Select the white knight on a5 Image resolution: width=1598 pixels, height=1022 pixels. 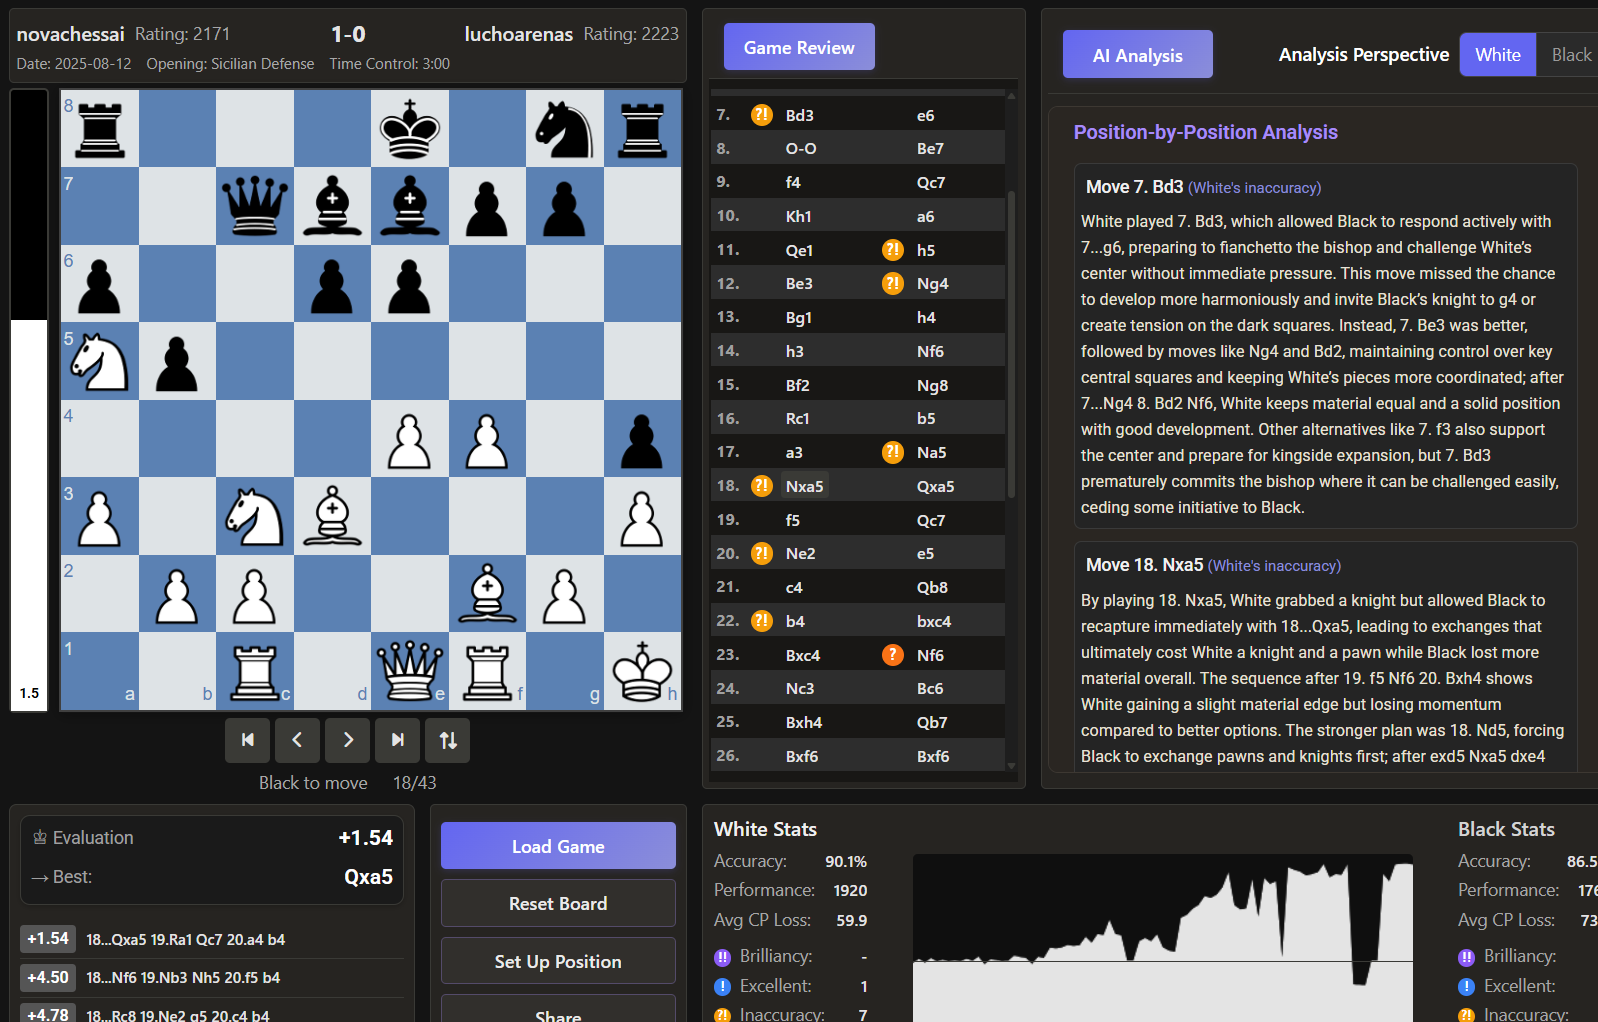coord(100,362)
